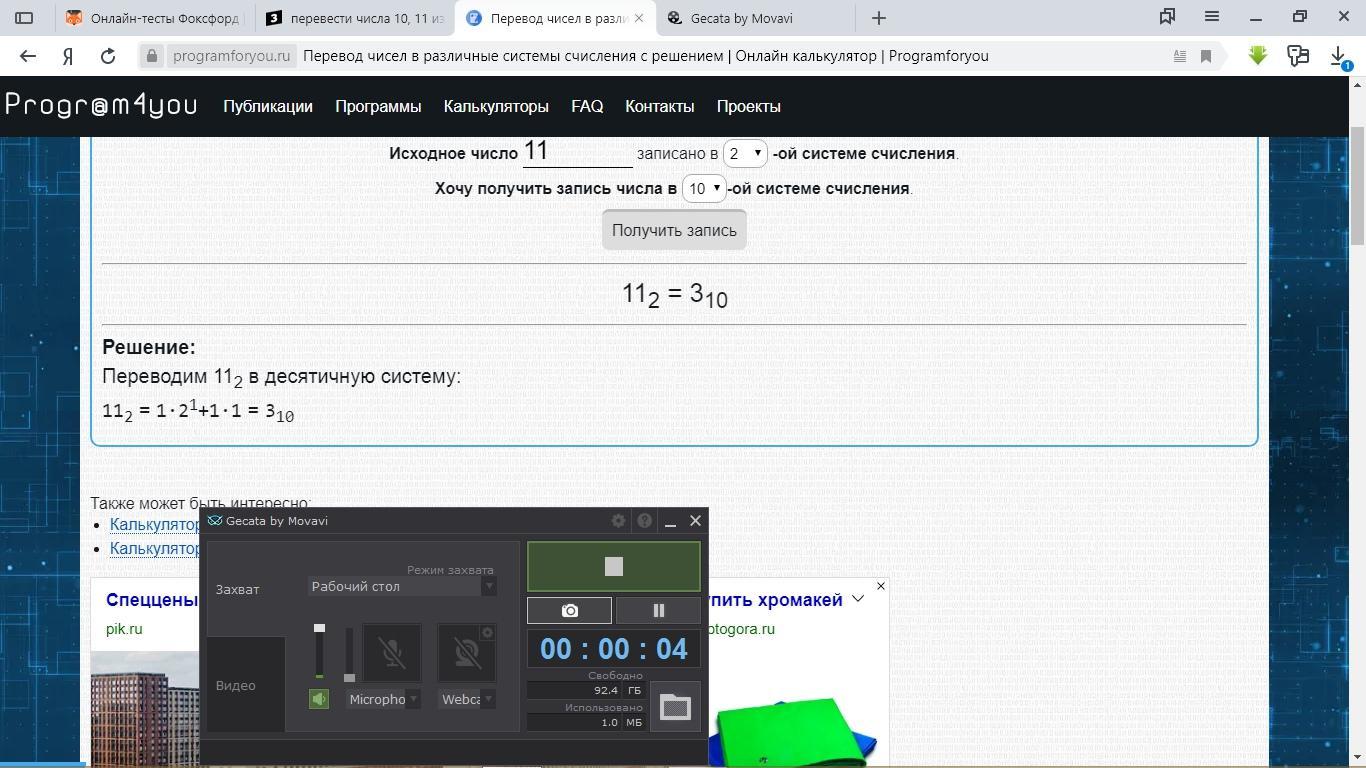Take a screenshot with the camera button

(x=569, y=610)
